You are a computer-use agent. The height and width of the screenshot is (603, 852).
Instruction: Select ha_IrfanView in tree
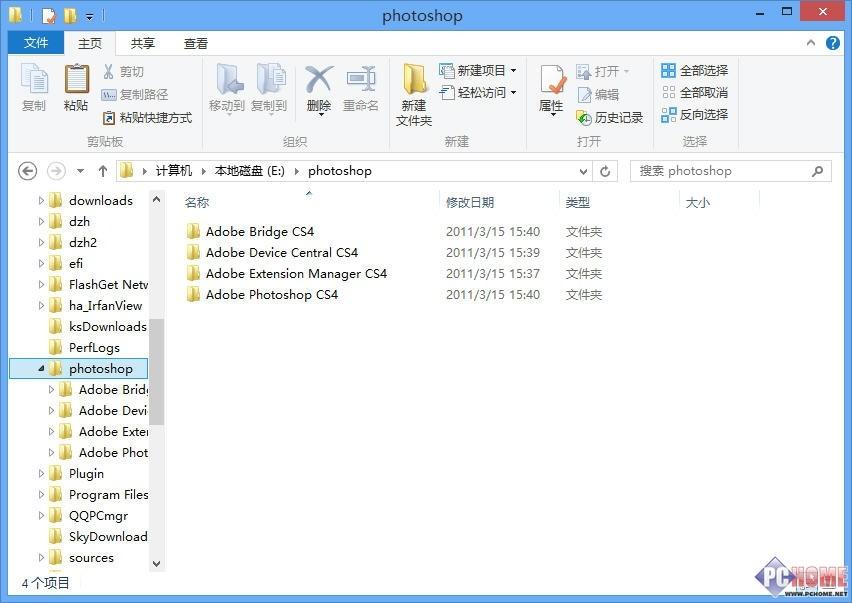click(95, 305)
